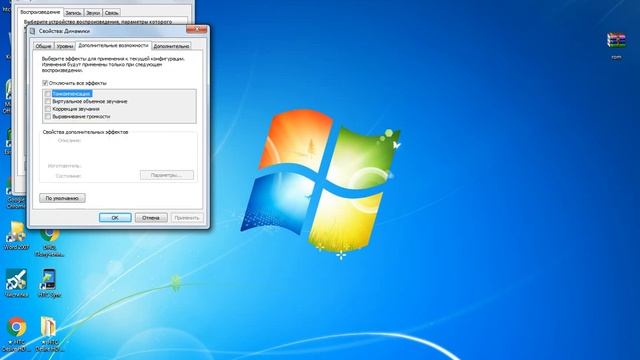Enable 'Коррекция звучания' checkbox
The width and height of the screenshot is (640, 360).
pos(48,109)
